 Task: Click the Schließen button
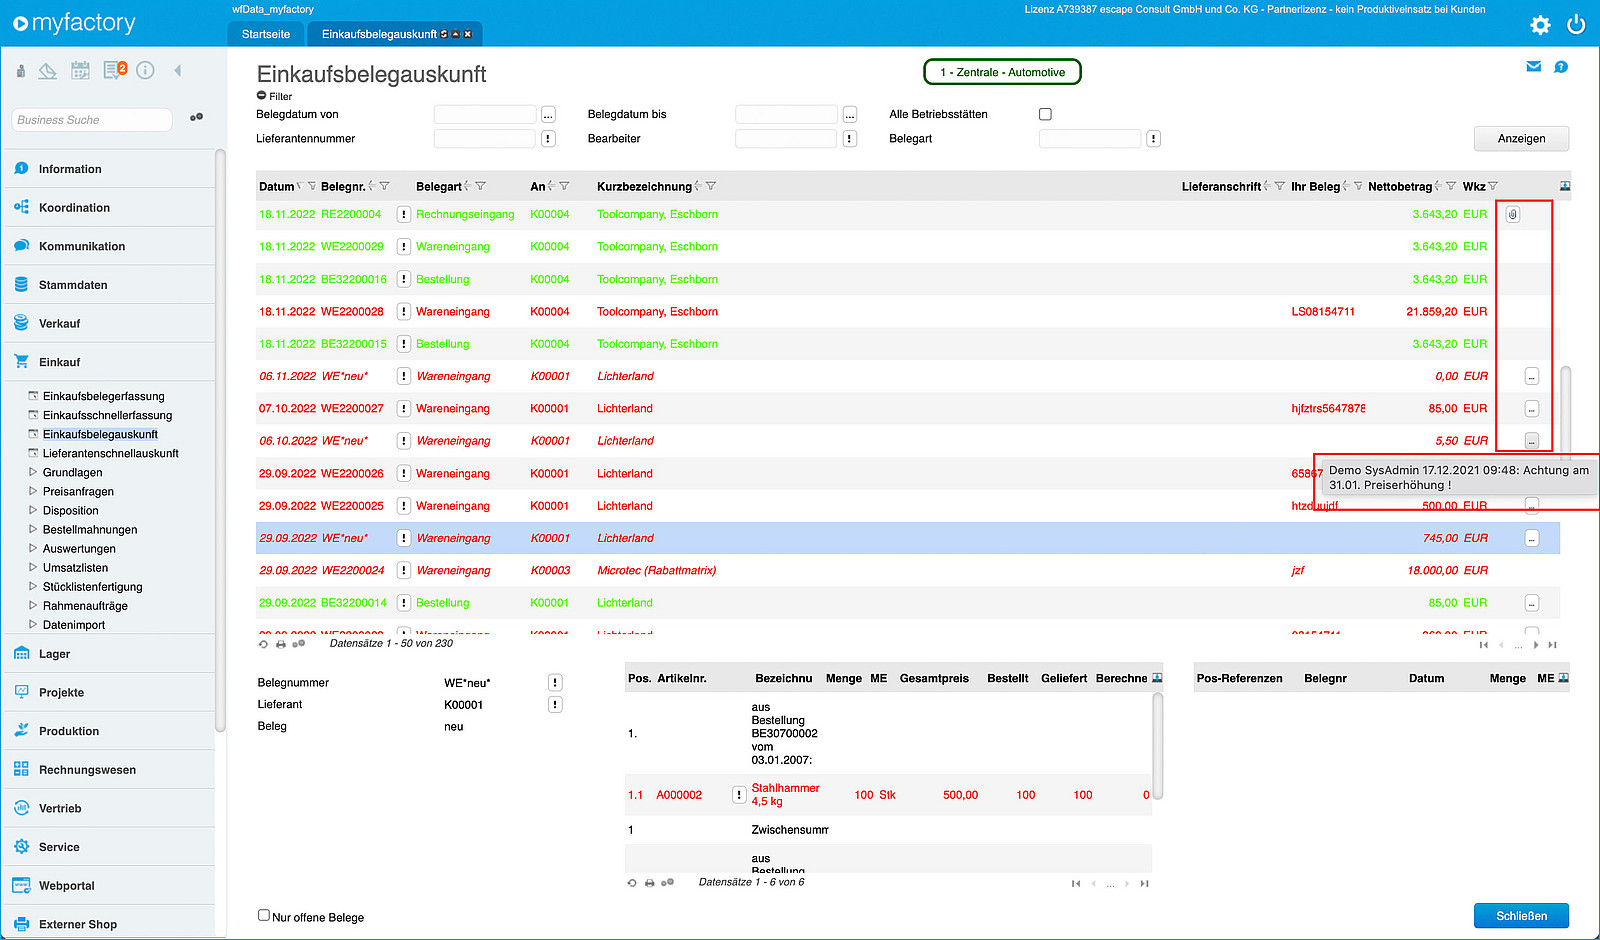pos(1521,916)
